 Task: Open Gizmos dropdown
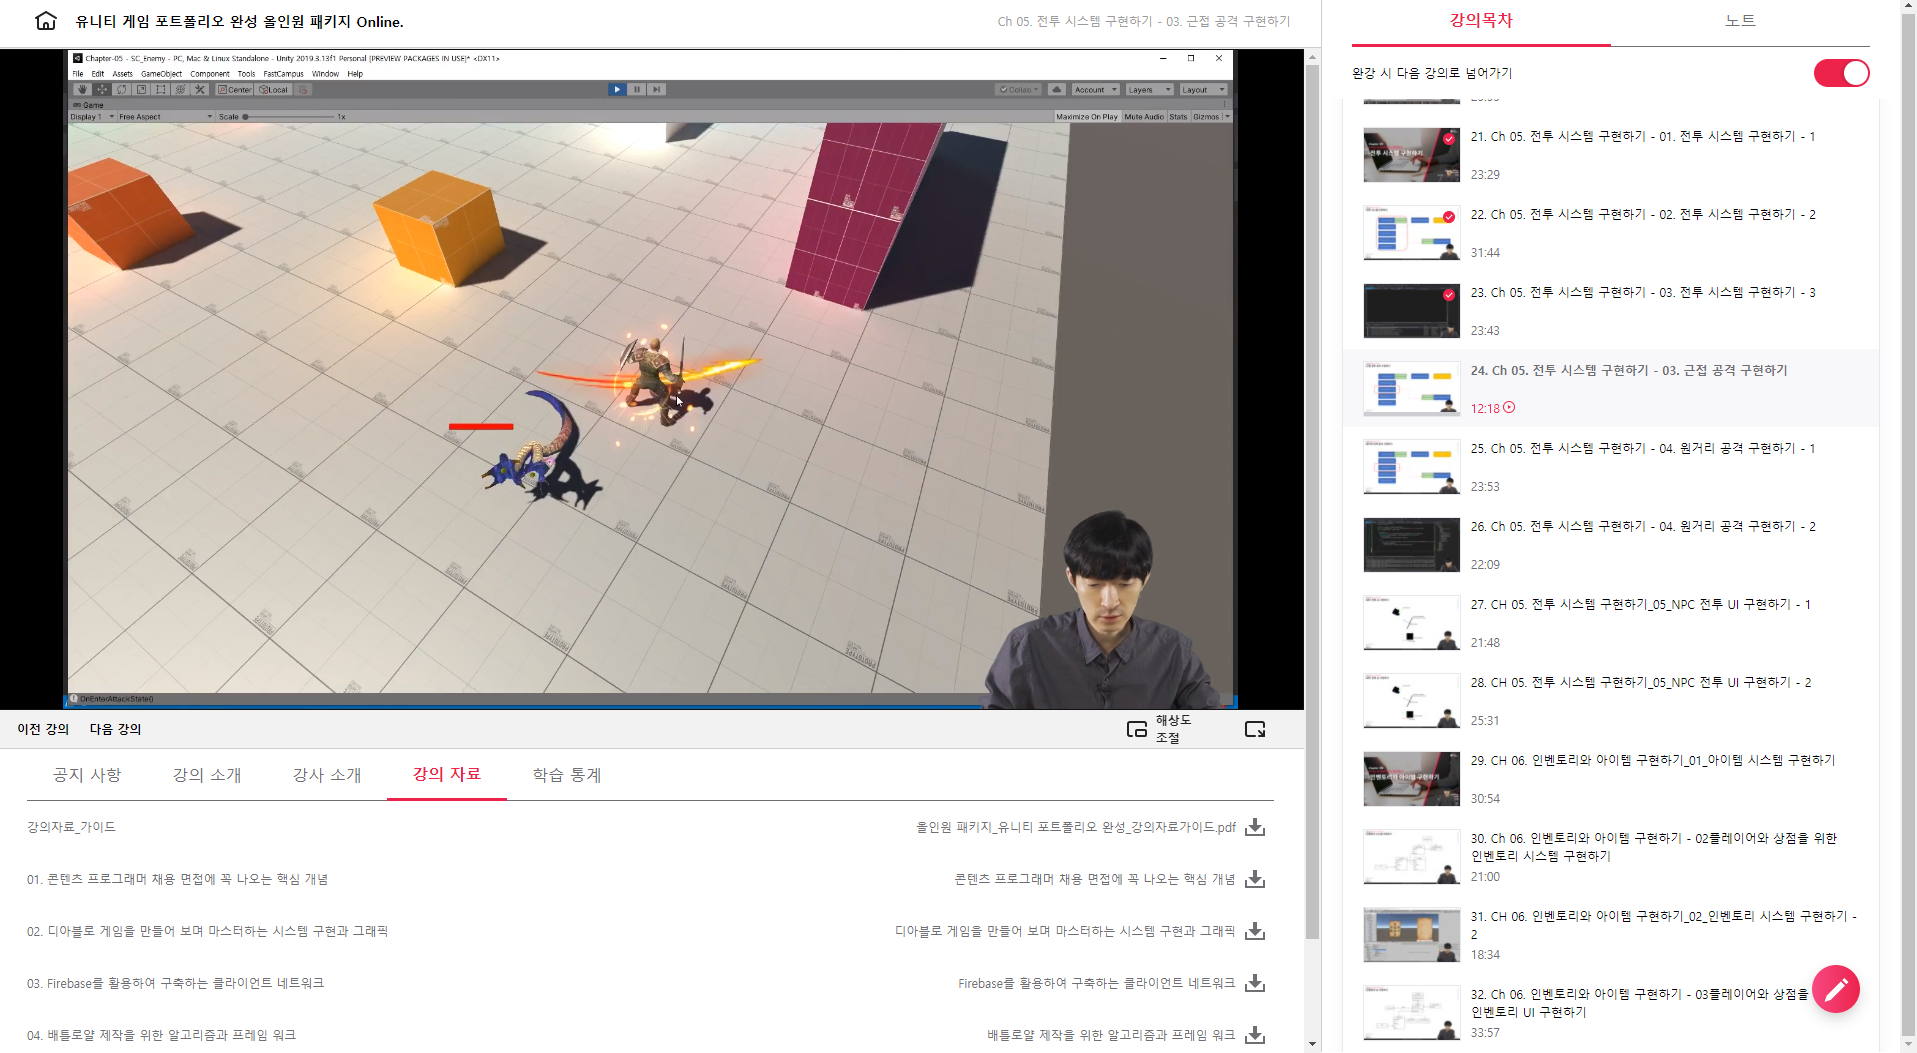coord(1211,117)
